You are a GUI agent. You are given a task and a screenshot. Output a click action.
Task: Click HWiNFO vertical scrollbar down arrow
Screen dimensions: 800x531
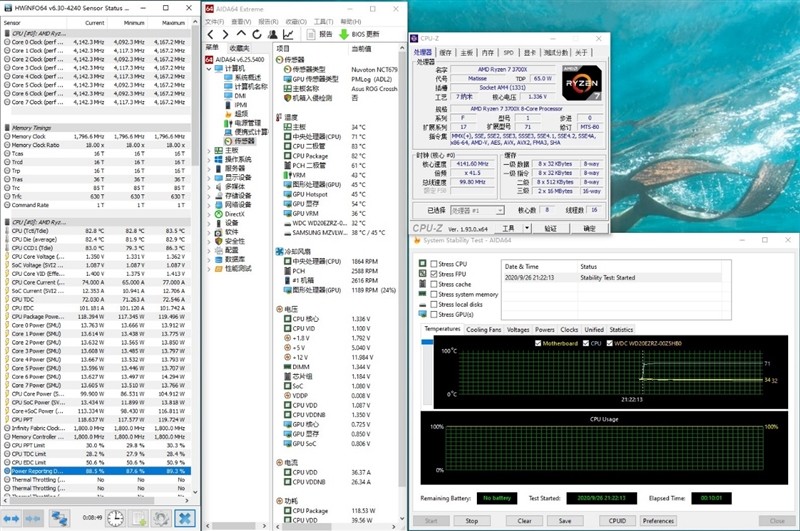coord(195,492)
